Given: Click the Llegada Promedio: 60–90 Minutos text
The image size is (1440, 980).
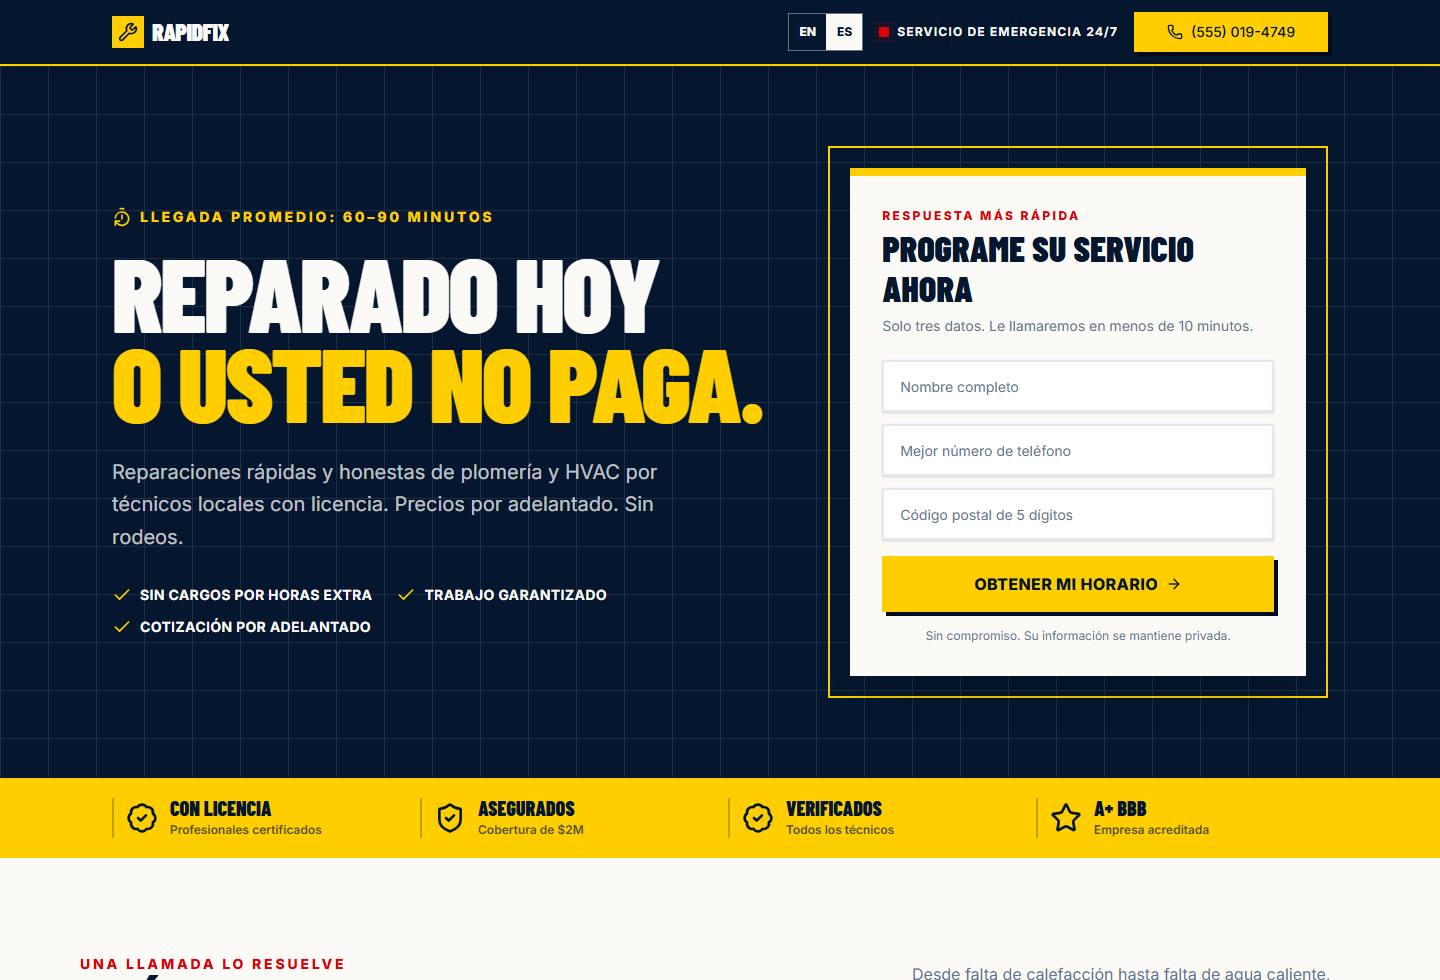Looking at the screenshot, I should (x=316, y=217).
